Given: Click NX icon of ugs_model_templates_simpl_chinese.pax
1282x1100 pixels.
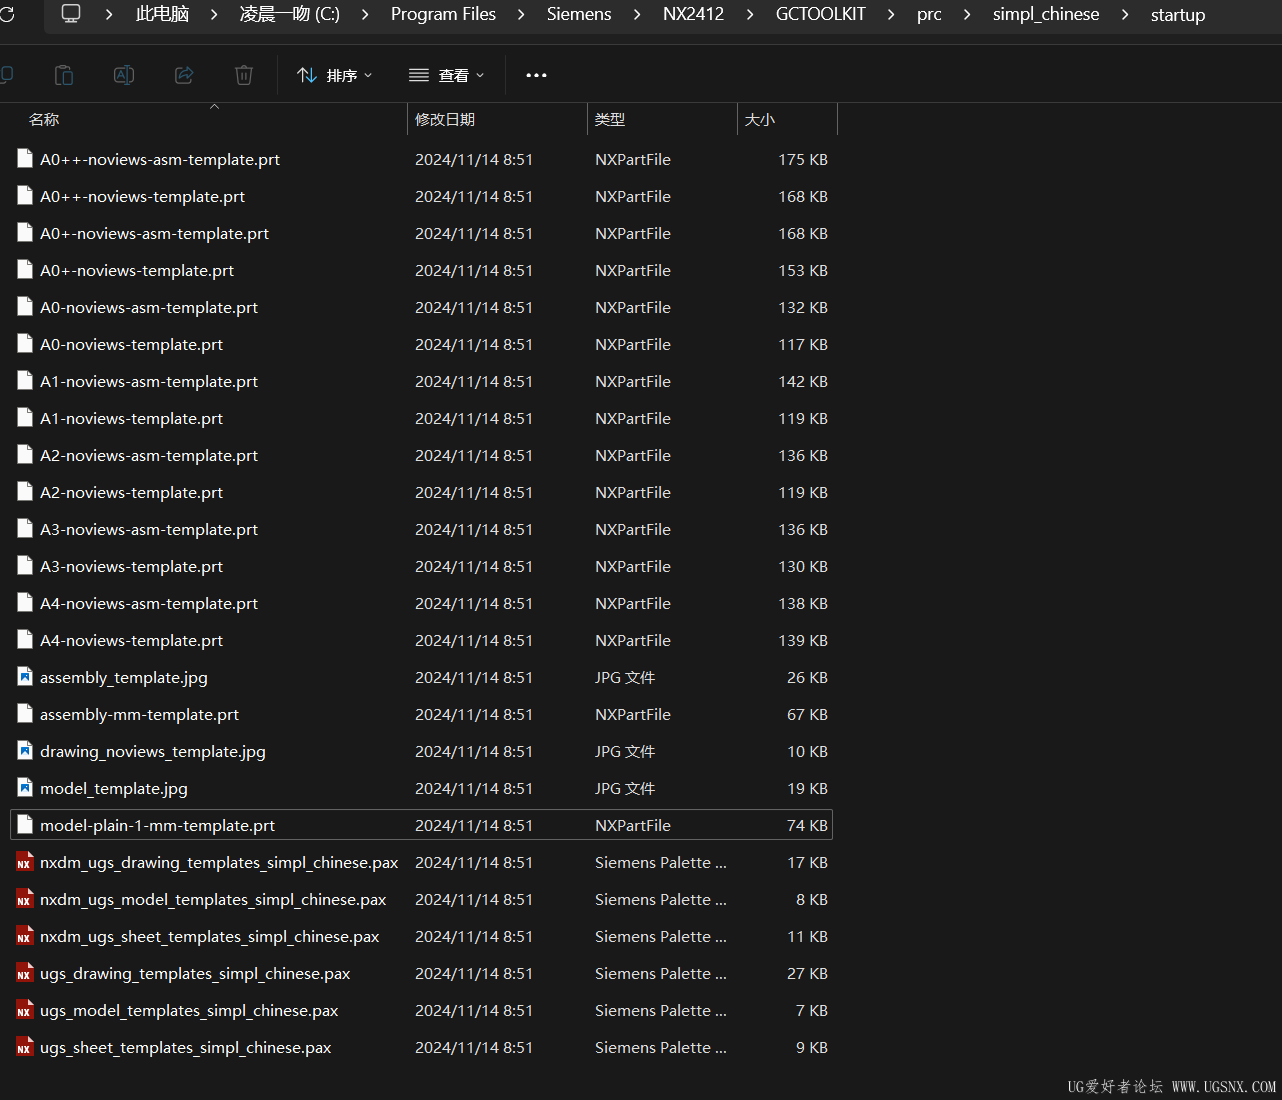Looking at the screenshot, I should point(25,1010).
